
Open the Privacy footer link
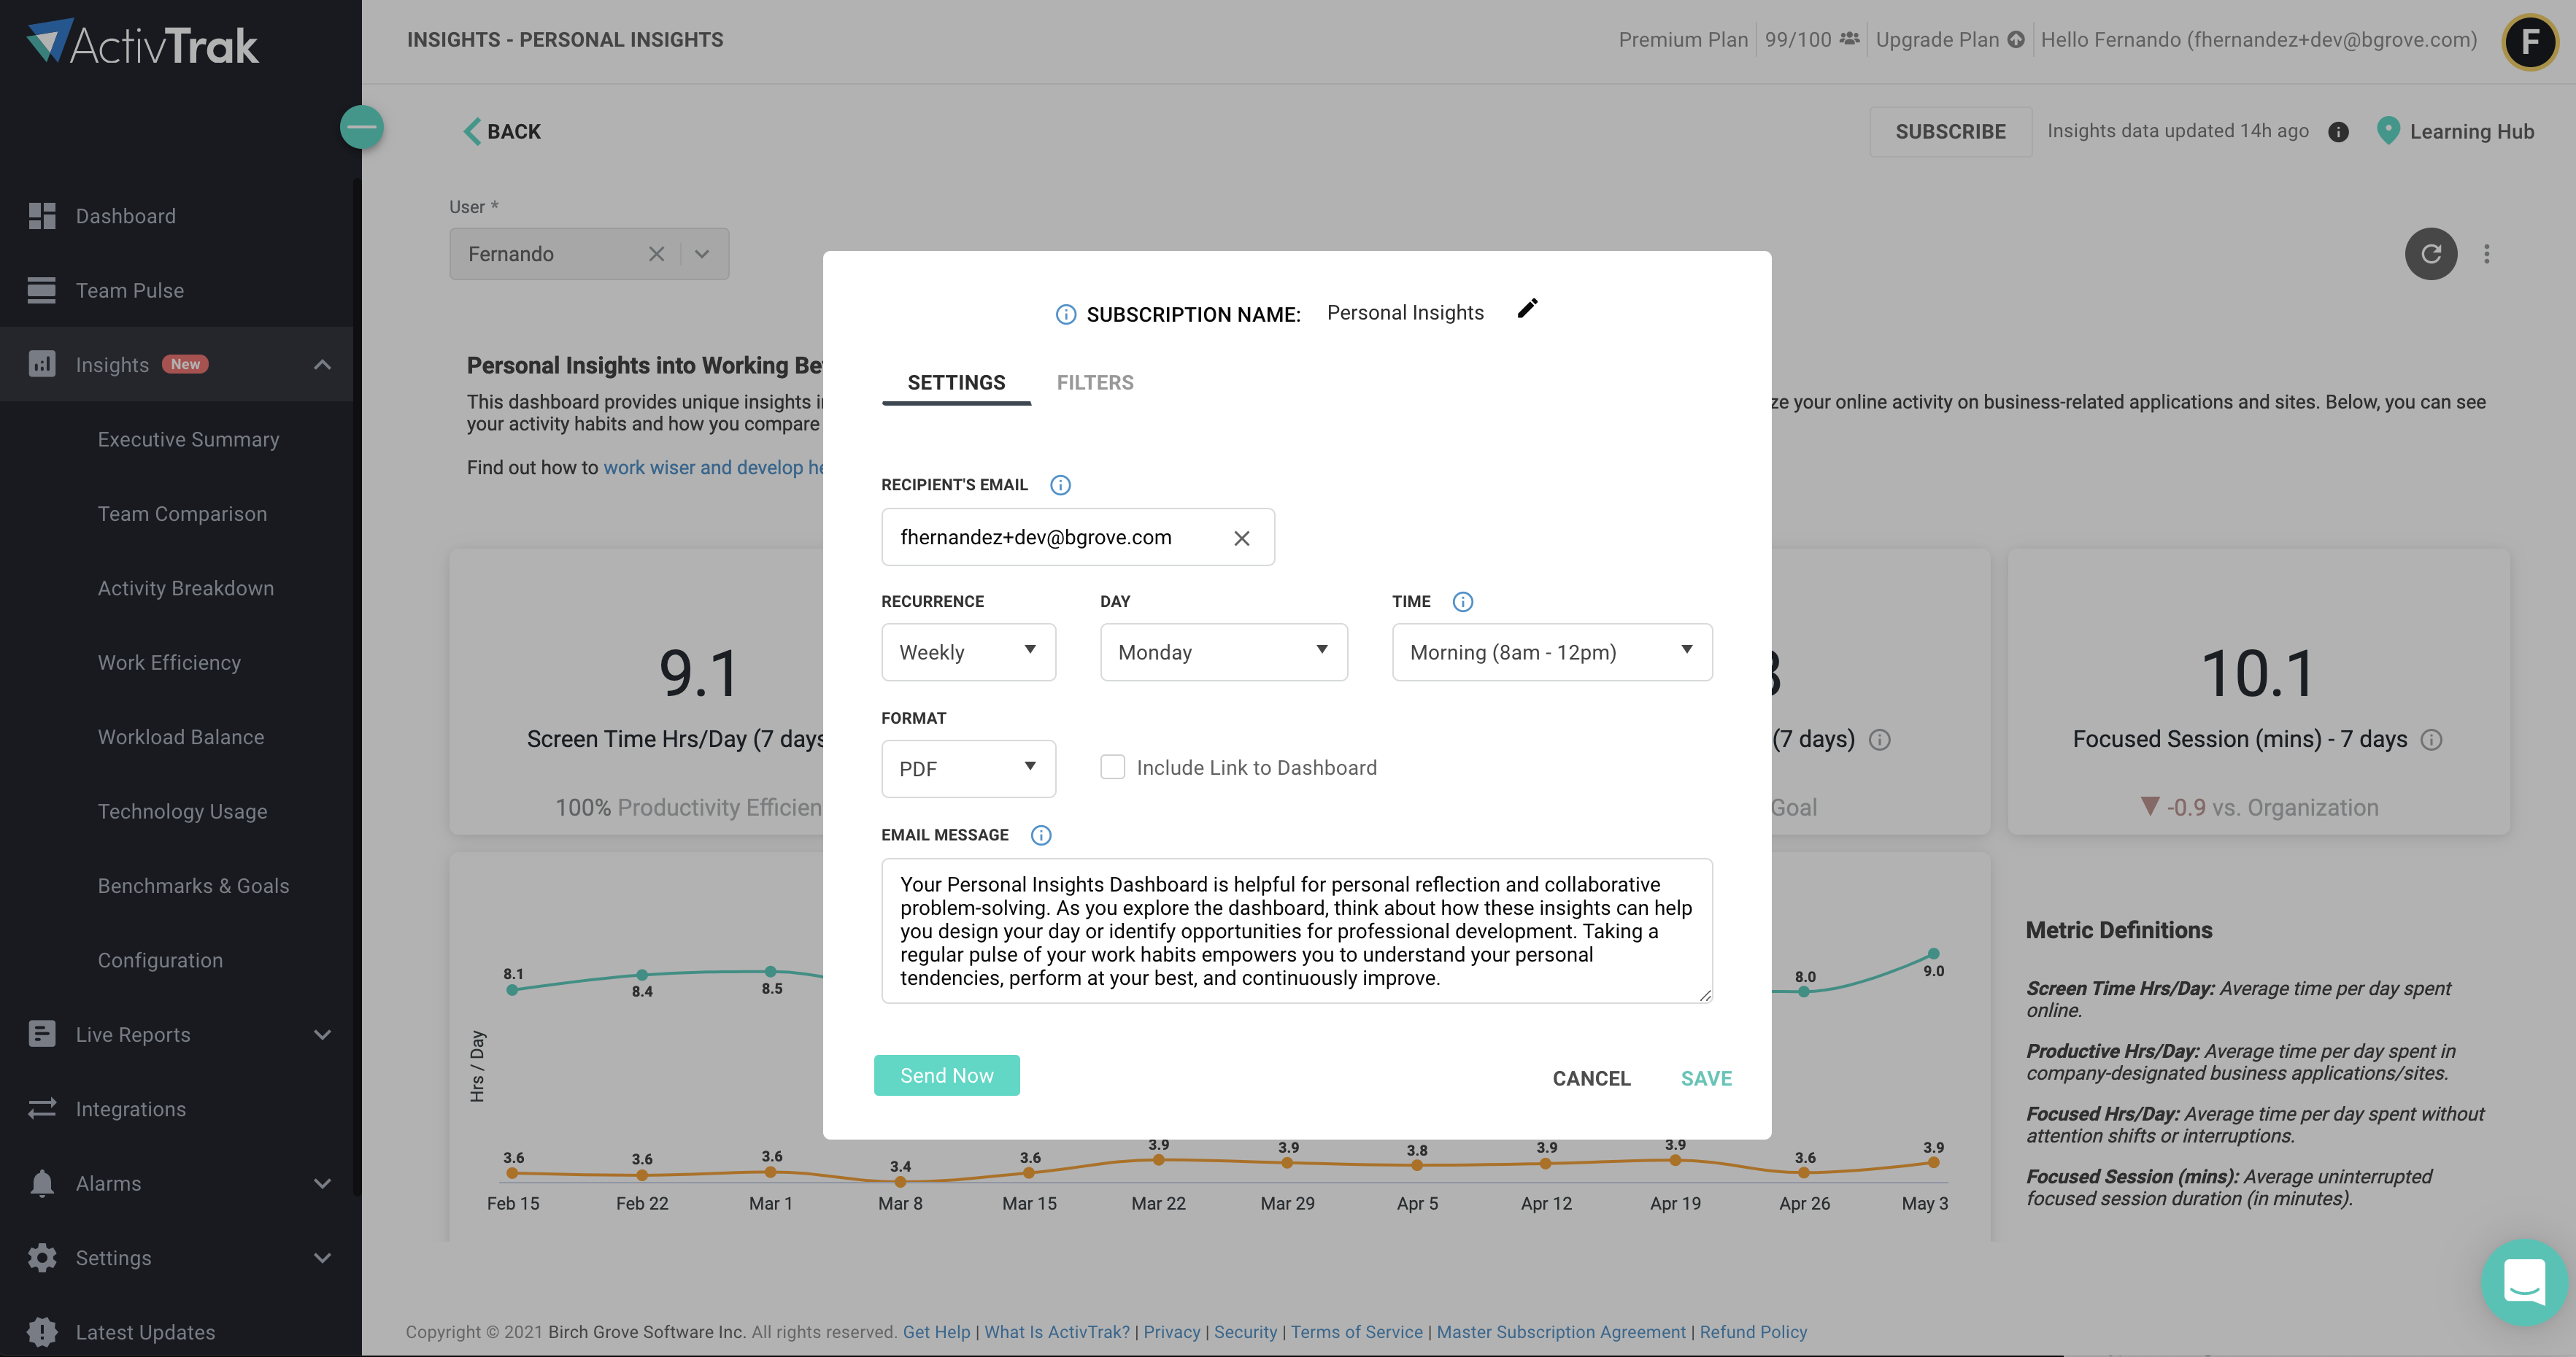[1171, 1332]
